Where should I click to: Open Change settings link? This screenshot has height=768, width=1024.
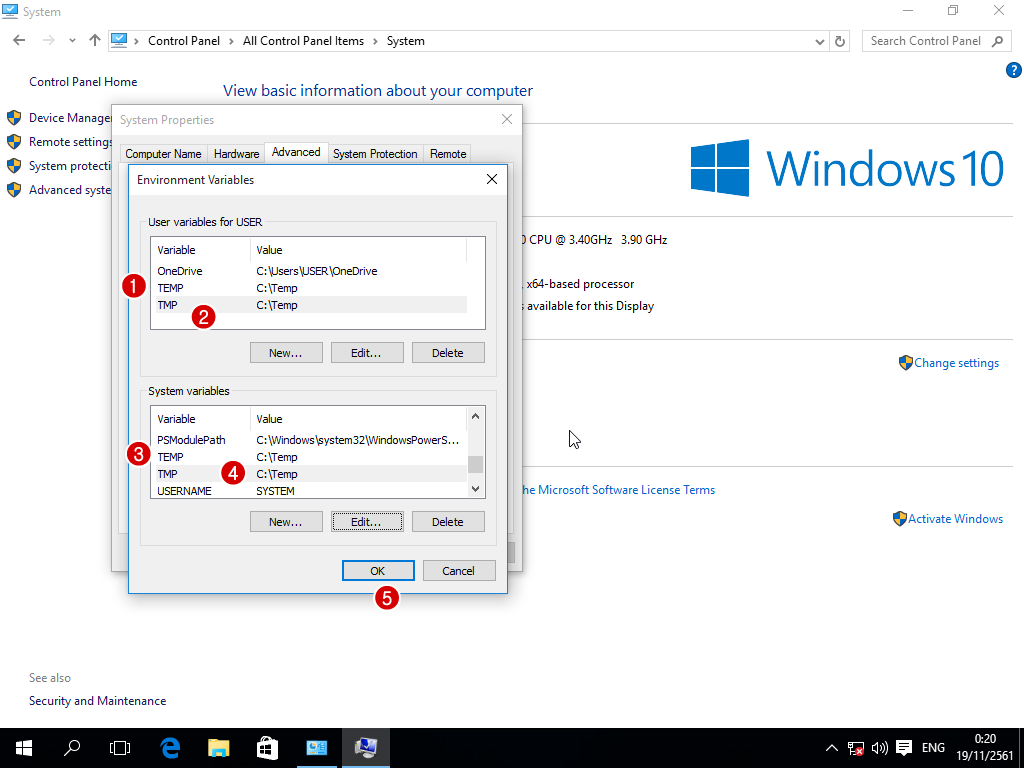coord(956,363)
